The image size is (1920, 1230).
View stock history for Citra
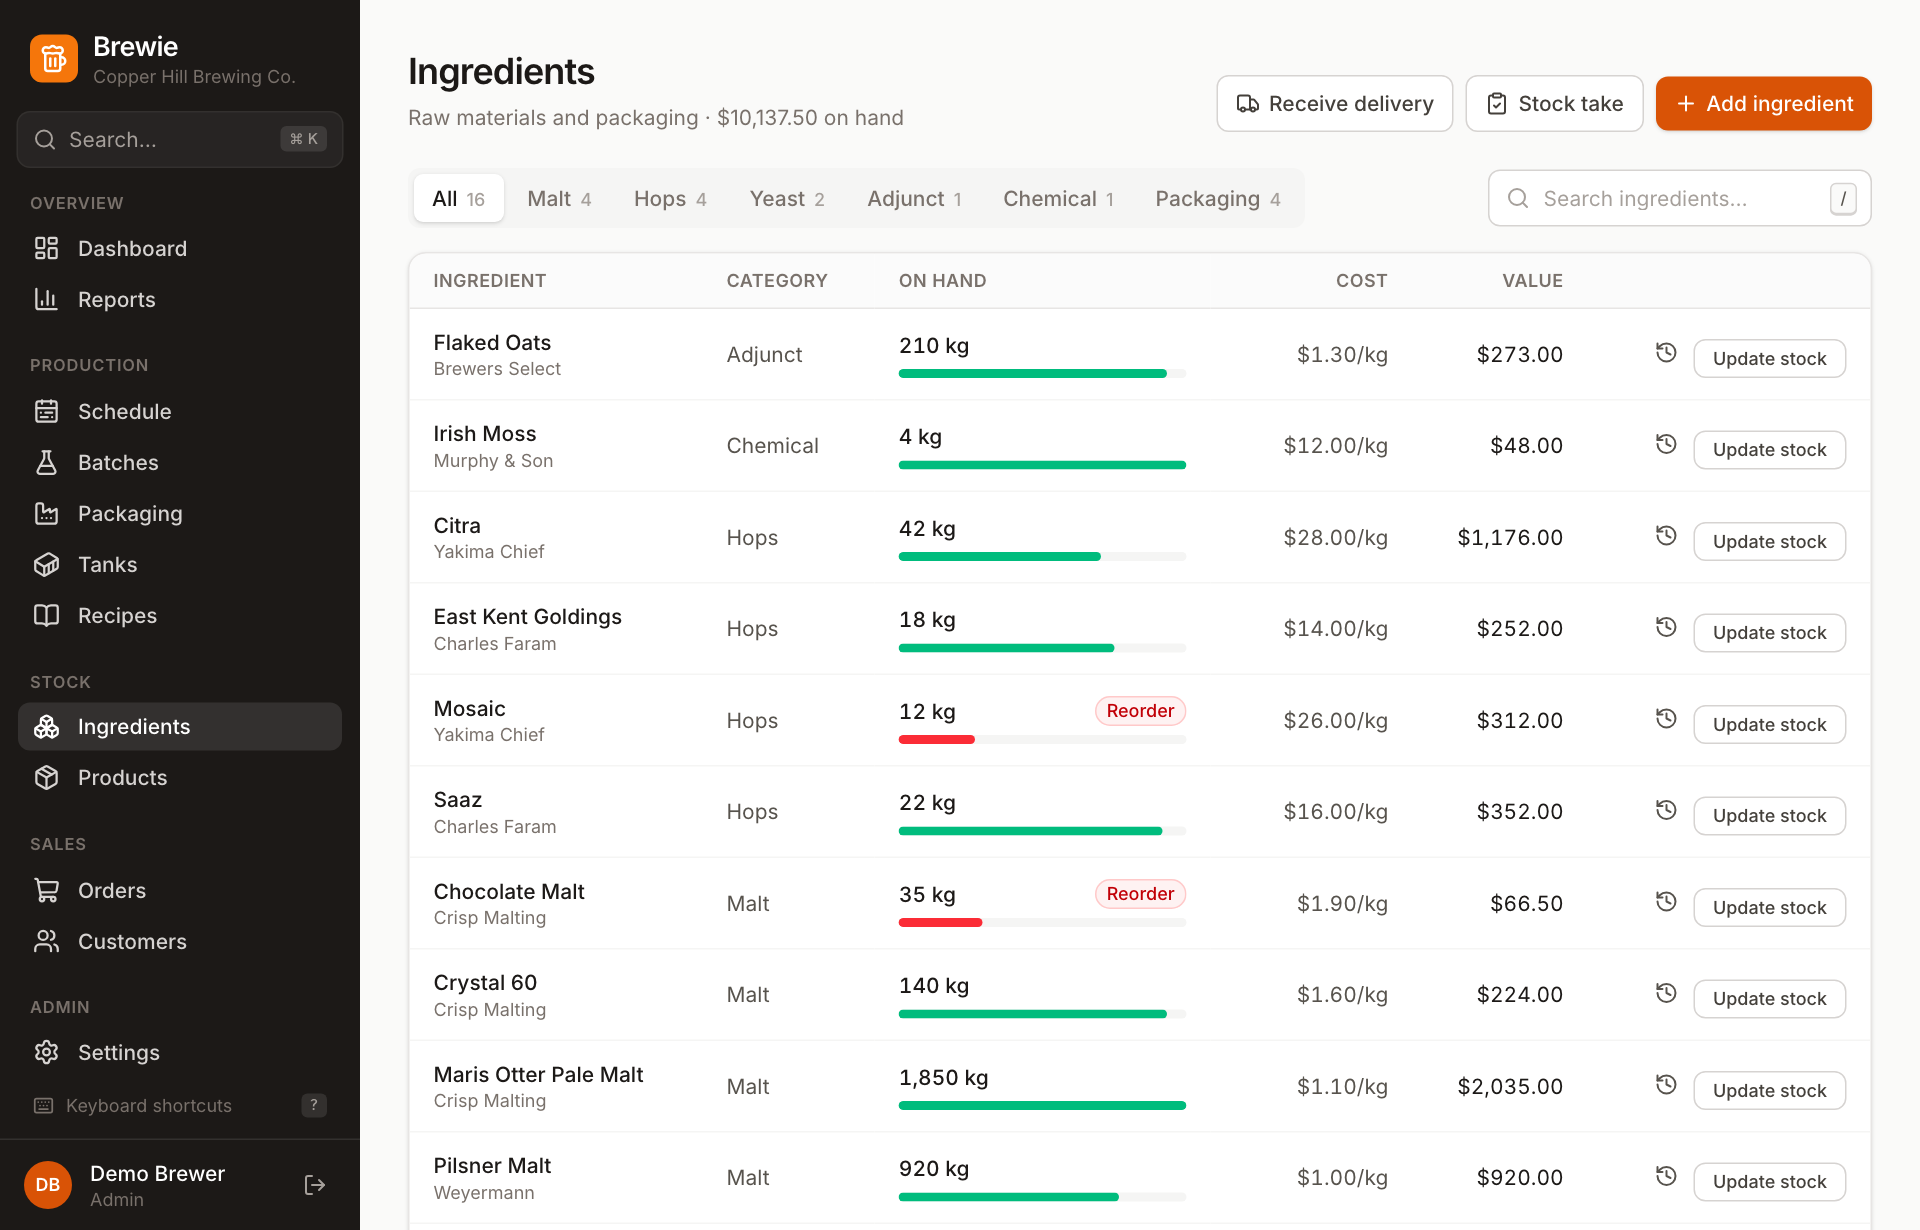[1665, 536]
